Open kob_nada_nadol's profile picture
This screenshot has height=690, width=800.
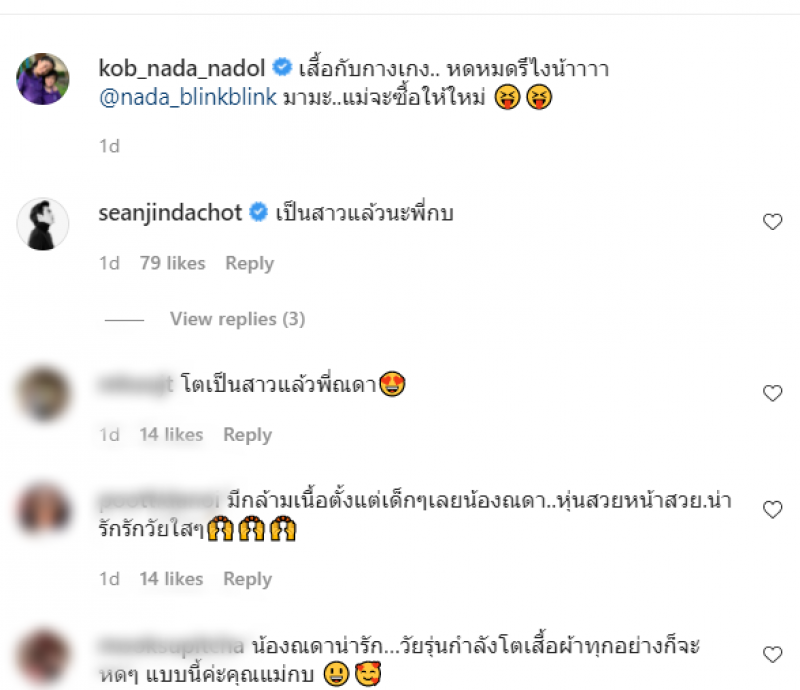(x=43, y=79)
